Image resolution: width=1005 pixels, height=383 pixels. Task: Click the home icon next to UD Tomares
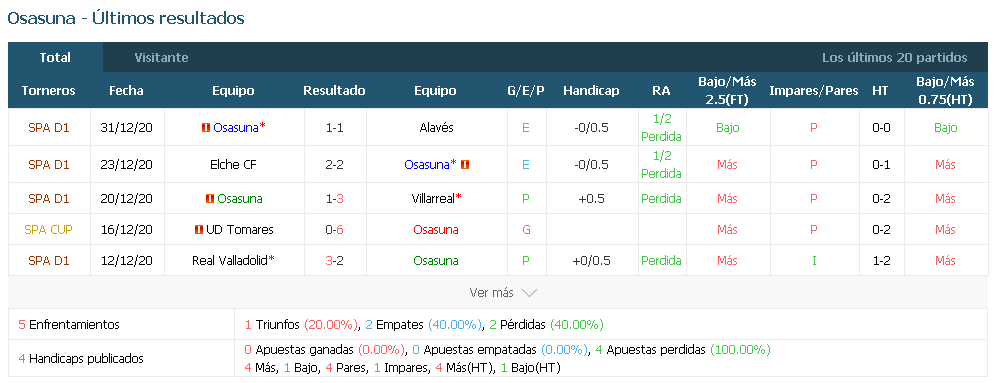199,229
